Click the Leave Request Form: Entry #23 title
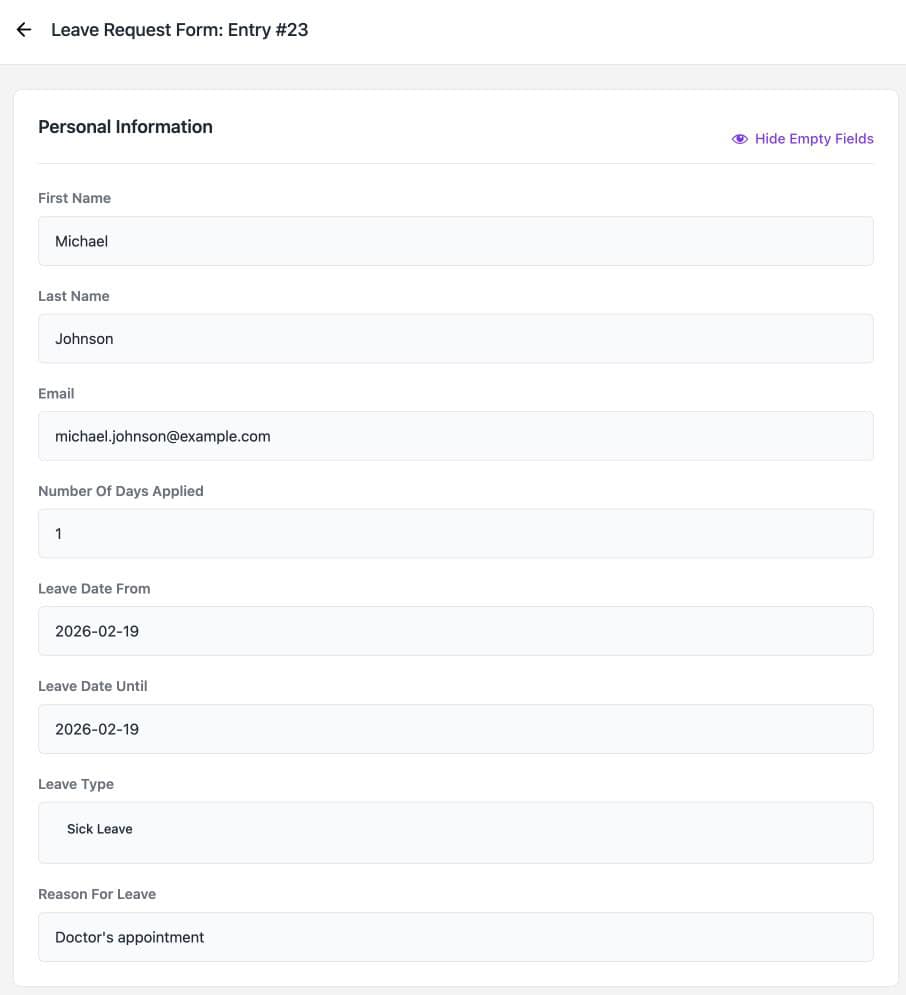This screenshot has height=995, width=906. pos(180,30)
